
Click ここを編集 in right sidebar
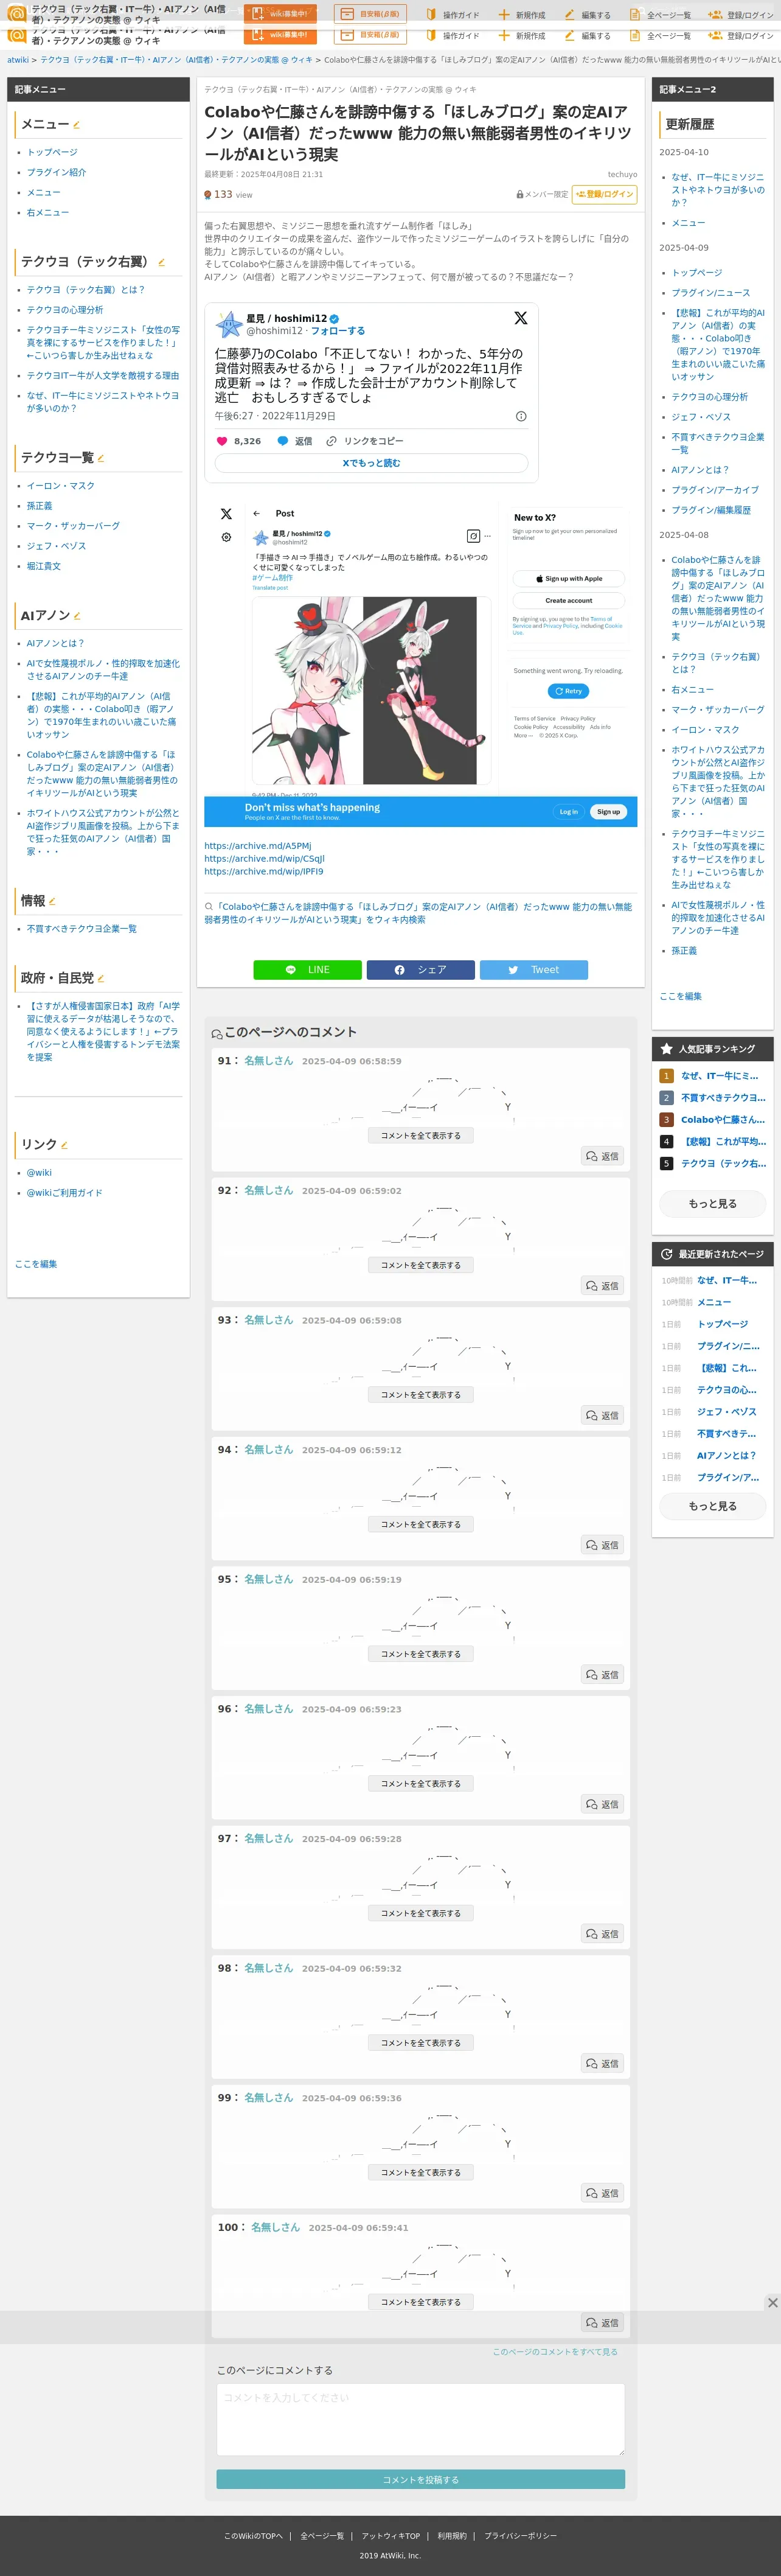click(681, 997)
